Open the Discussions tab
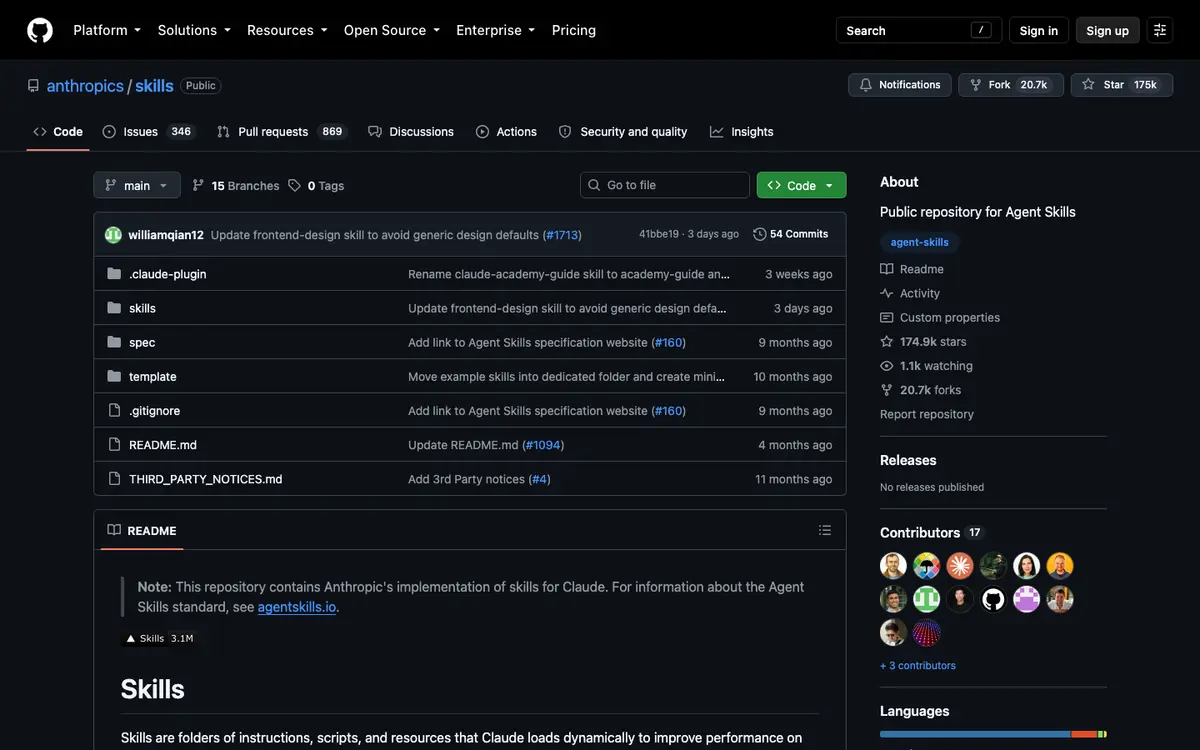 pos(411,132)
